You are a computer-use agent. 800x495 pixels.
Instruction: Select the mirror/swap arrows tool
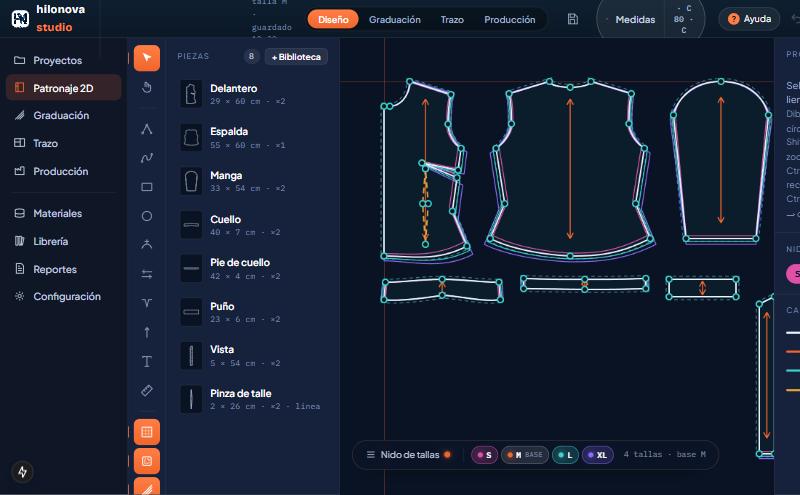pos(147,274)
